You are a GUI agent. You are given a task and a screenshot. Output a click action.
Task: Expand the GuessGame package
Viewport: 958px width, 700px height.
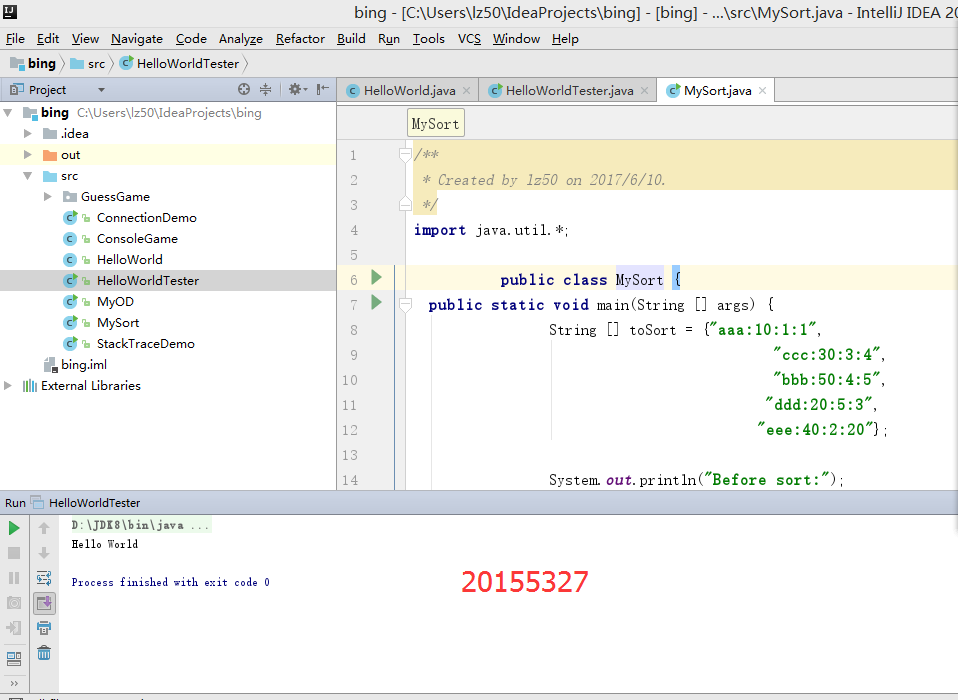point(48,197)
